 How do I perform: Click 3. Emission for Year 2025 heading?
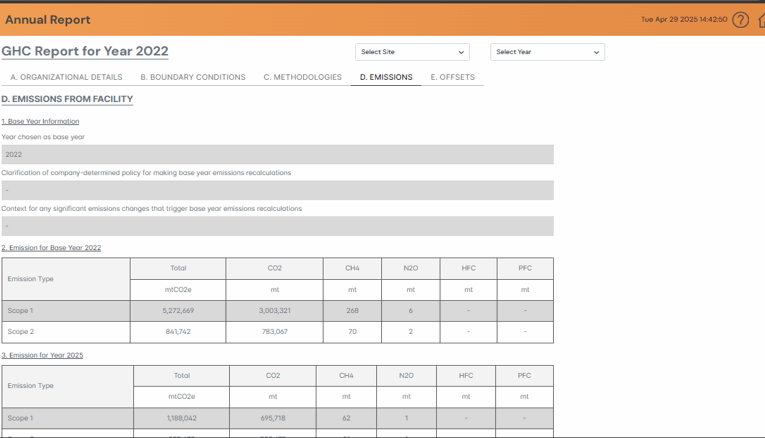pyautogui.click(x=42, y=355)
